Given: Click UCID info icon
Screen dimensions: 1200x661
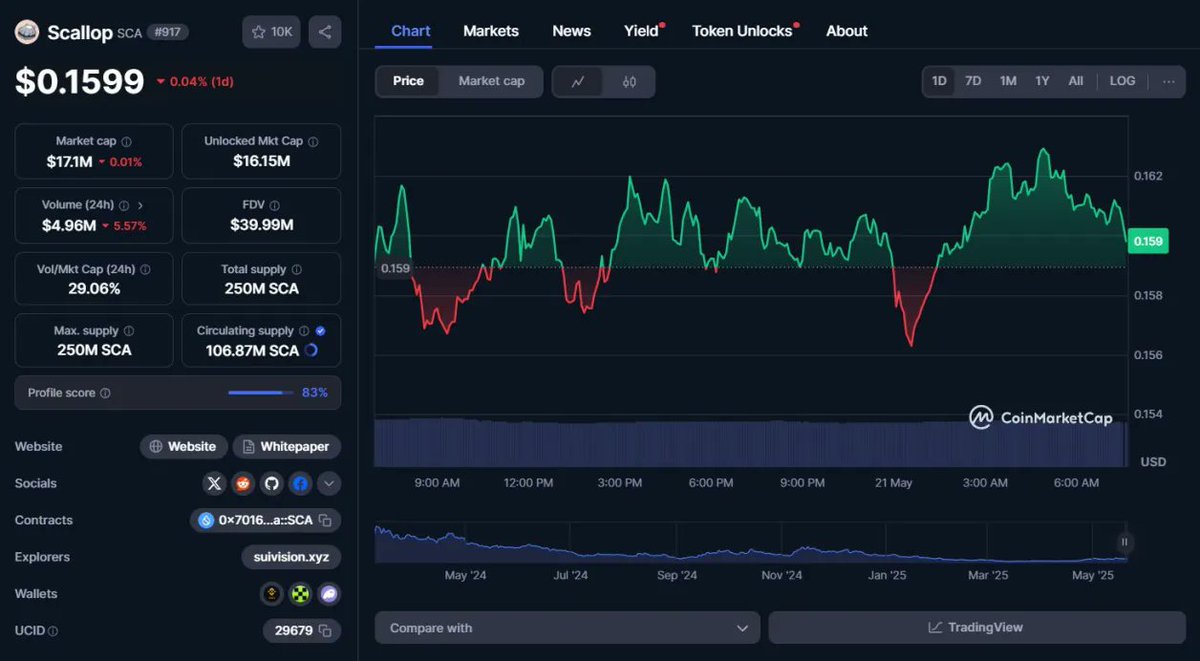Looking at the screenshot, I should tap(53, 631).
